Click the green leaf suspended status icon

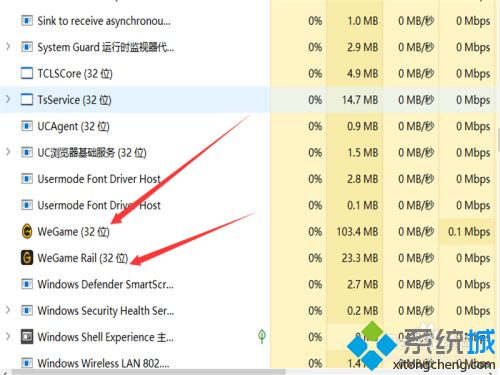click(x=262, y=336)
